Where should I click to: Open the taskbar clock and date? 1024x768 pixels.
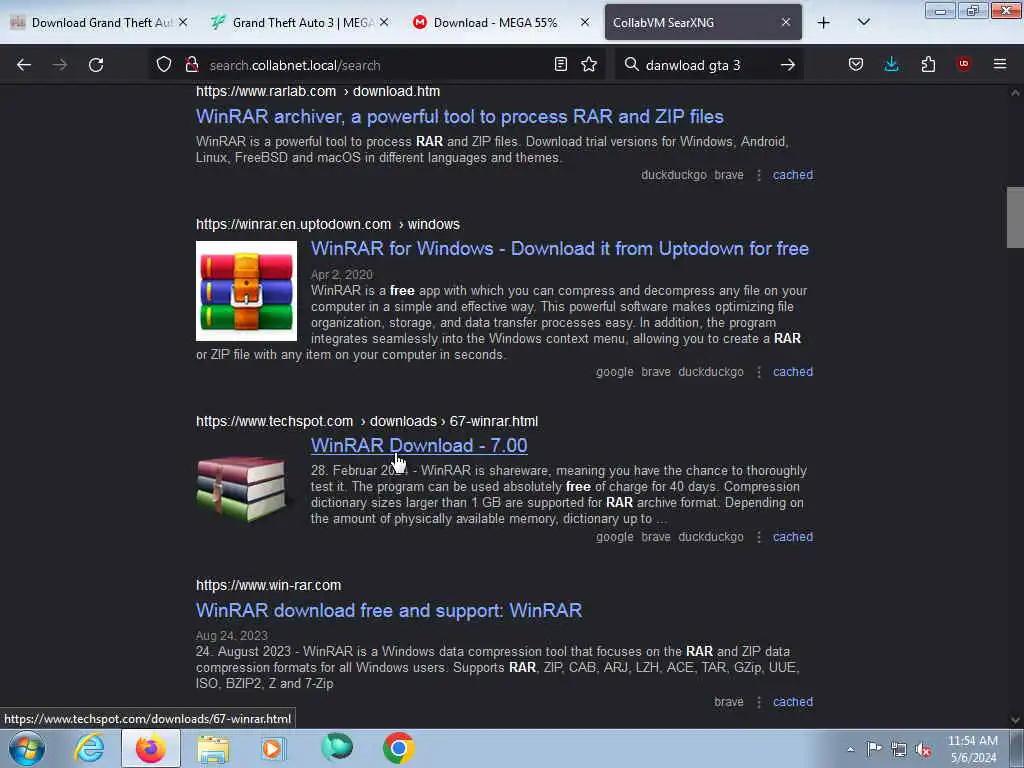972,749
